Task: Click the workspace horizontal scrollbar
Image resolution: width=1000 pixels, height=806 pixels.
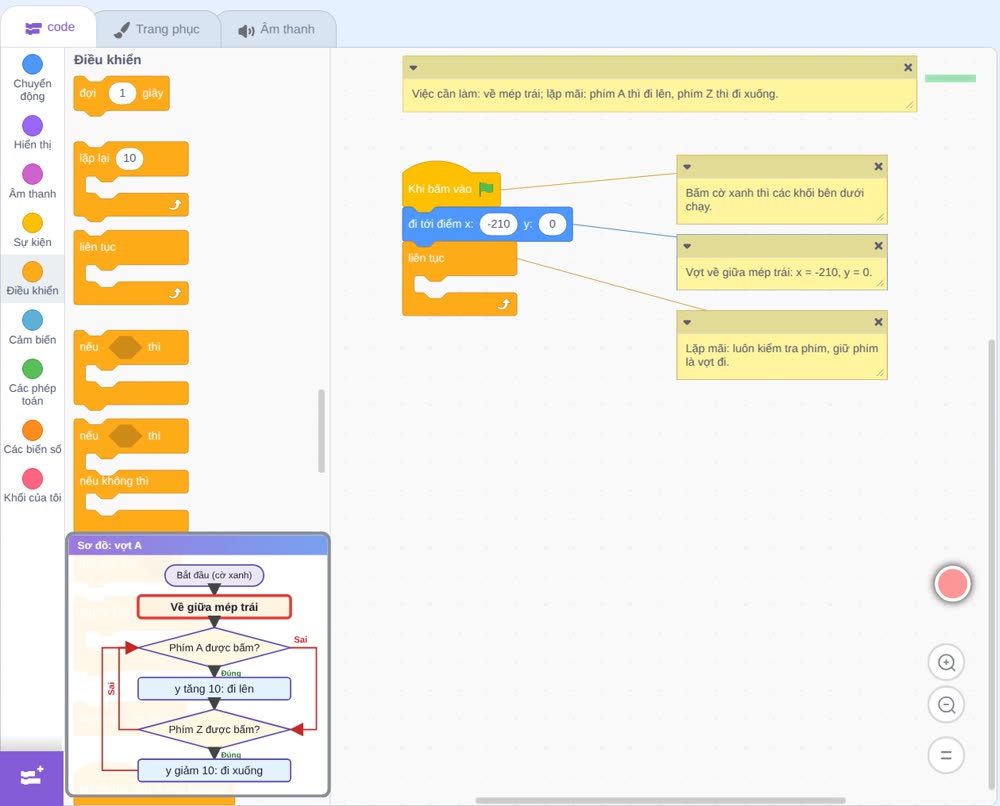Action: [661, 800]
